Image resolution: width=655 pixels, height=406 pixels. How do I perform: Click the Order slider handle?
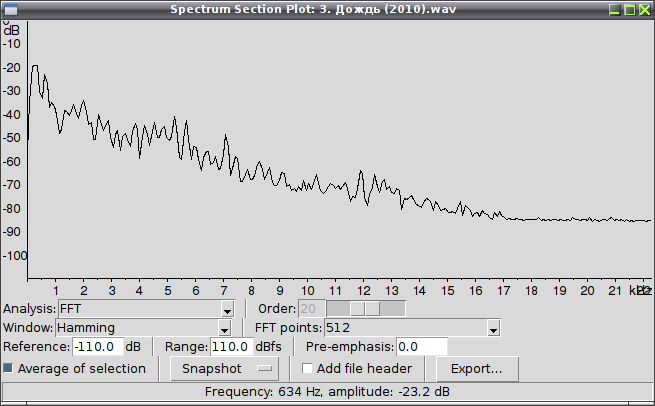[x=365, y=309]
